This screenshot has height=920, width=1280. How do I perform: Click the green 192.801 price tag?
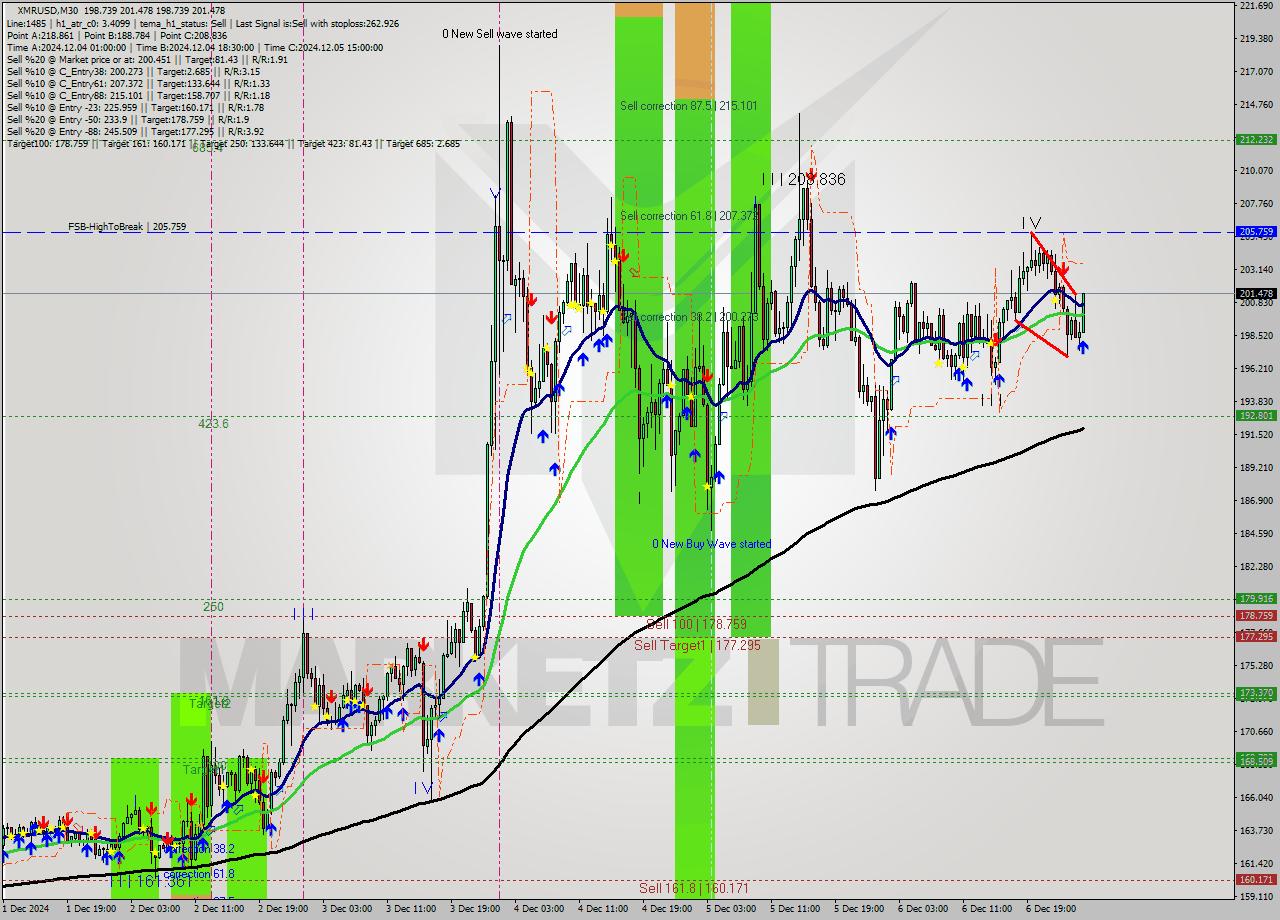tap(1256, 415)
